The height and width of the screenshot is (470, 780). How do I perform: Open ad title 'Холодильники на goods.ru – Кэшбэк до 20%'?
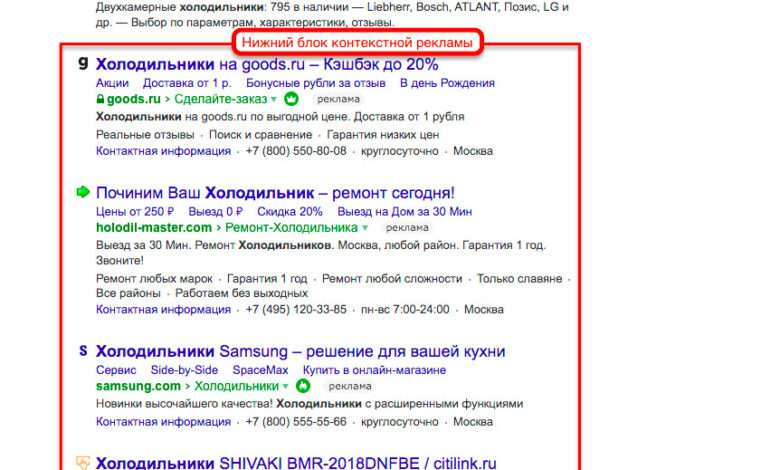(x=267, y=64)
